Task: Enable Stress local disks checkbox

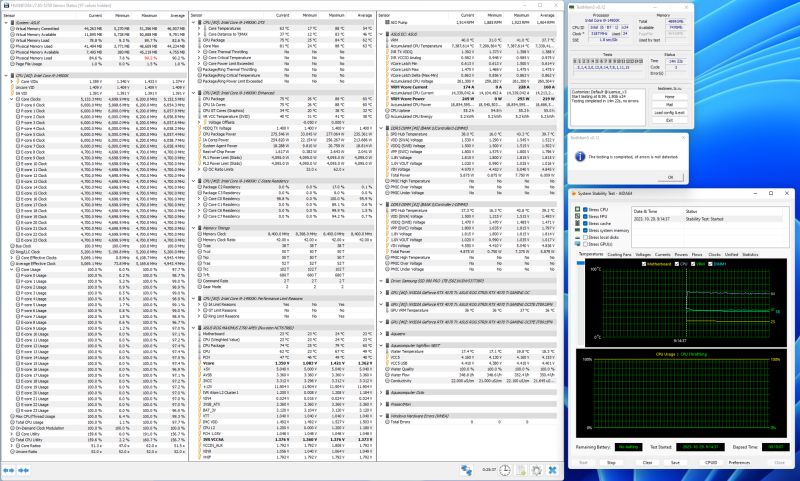Action: [x=585, y=237]
